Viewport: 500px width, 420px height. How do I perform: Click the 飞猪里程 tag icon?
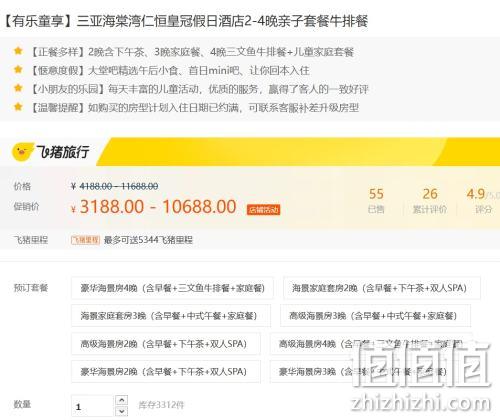coord(85,240)
